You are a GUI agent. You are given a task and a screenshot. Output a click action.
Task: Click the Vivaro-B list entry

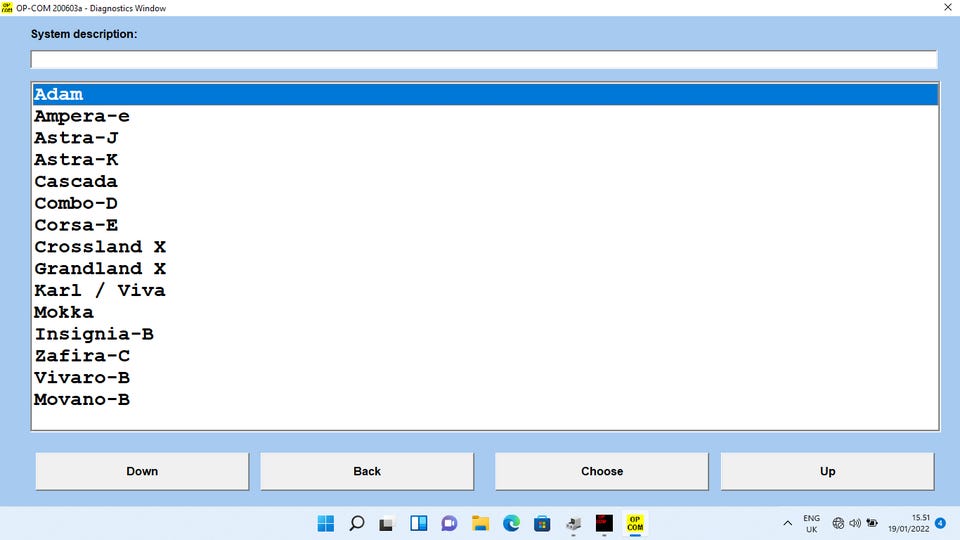(x=485, y=378)
